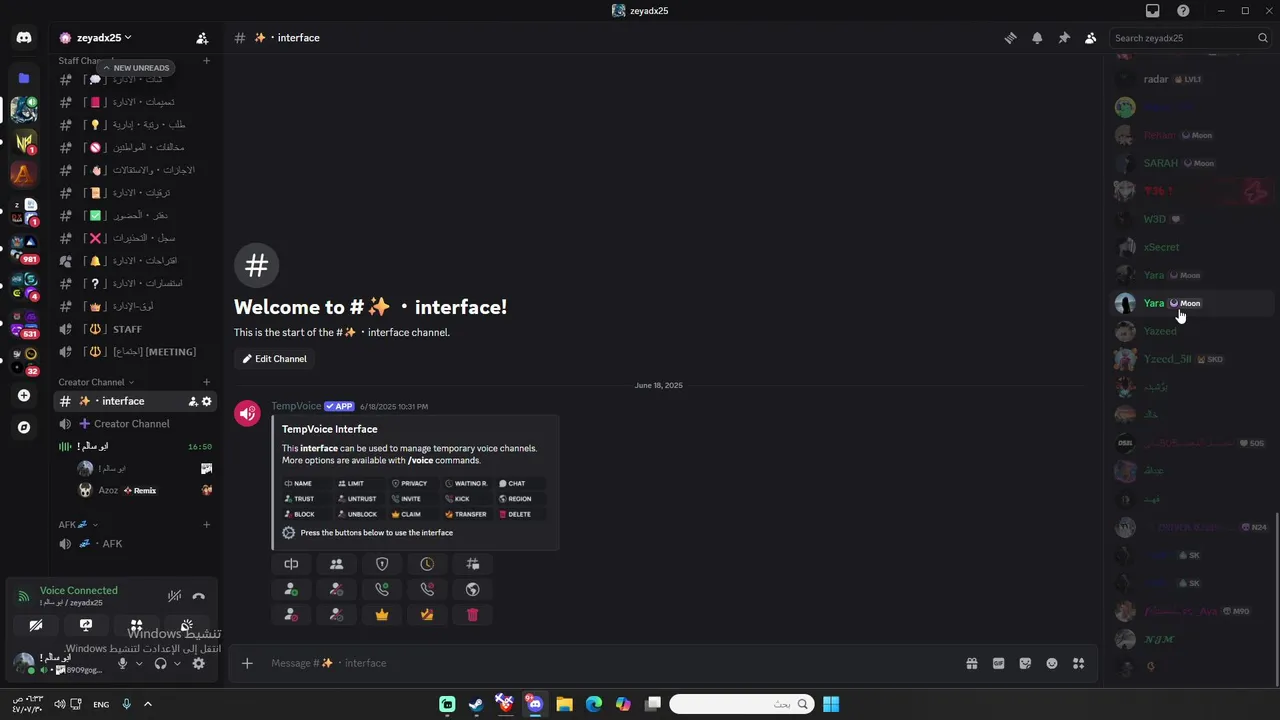The height and width of the screenshot is (720, 1280).
Task: Click the TempVoice kick phone button
Action: (x=427, y=590)
